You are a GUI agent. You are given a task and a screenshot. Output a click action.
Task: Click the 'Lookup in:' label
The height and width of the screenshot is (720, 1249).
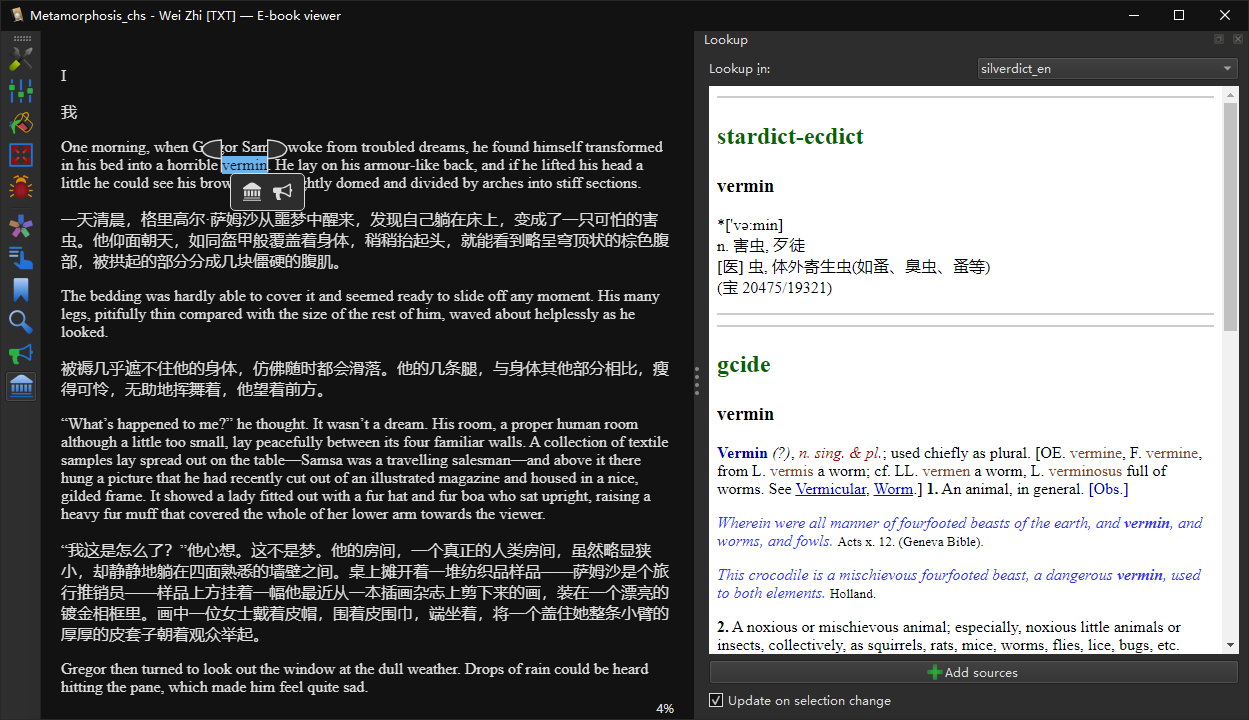[x=739, y=69]
